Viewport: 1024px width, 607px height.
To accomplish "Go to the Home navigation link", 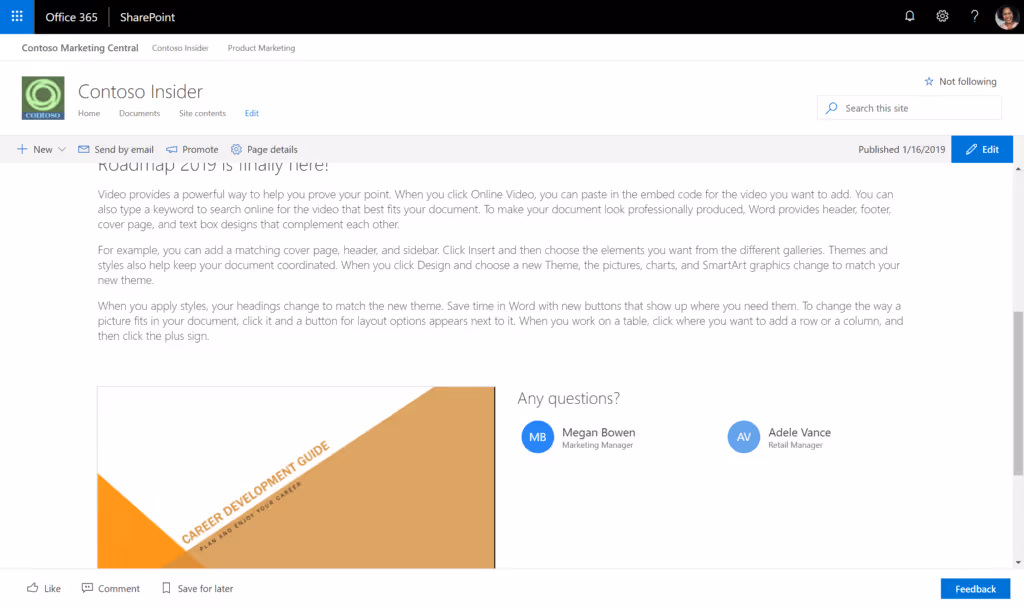I will [89, 113].
